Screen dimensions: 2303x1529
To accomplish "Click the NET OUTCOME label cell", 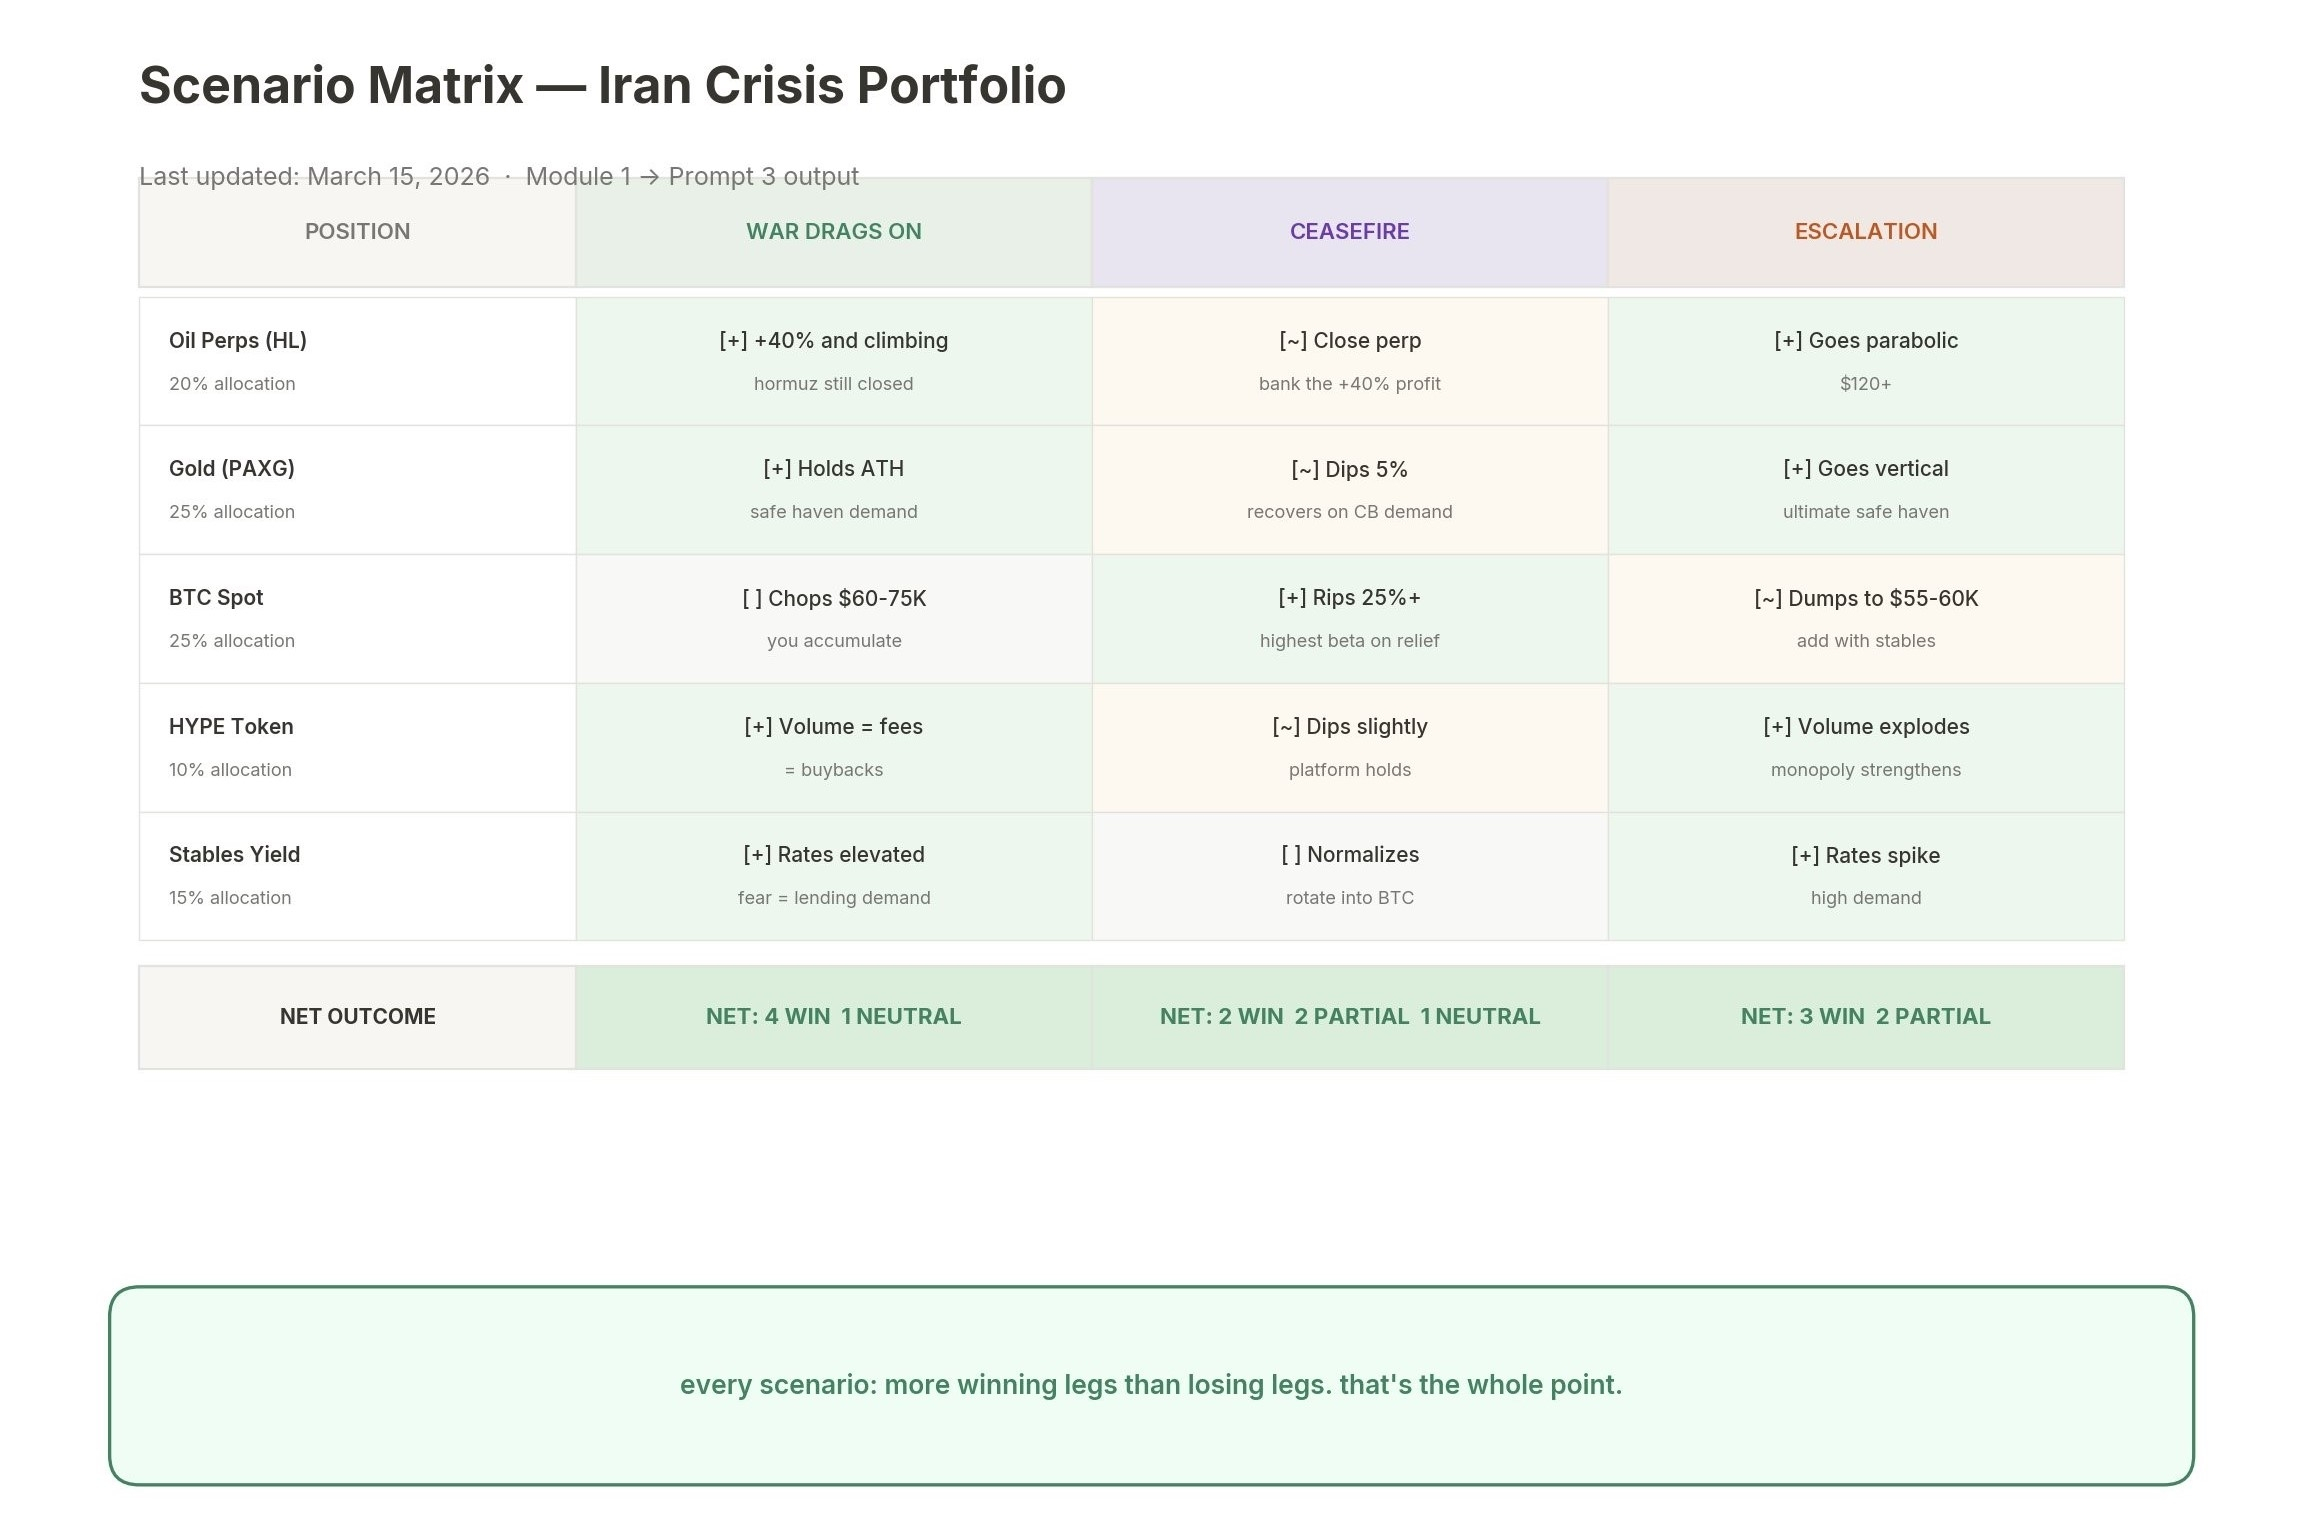I will (x=357, y=1017).
